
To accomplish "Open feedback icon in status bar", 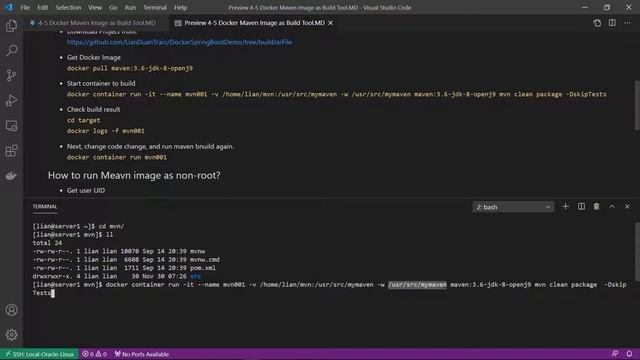I will click(x=615, y=354).
